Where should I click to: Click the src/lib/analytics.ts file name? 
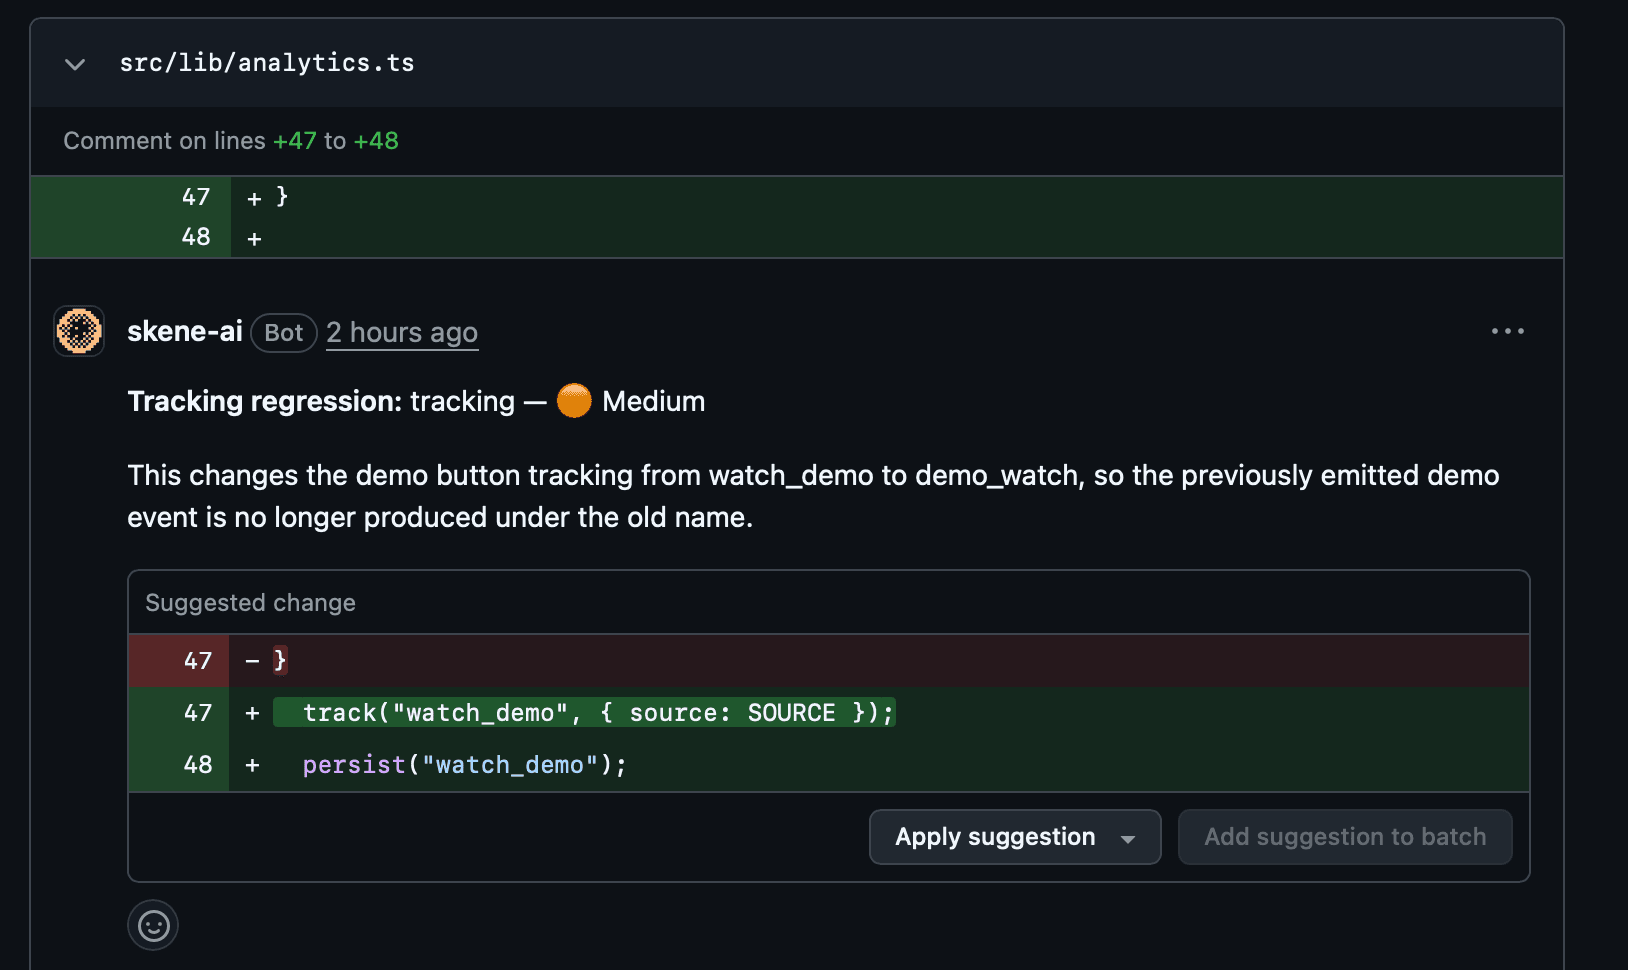(267, 63)
